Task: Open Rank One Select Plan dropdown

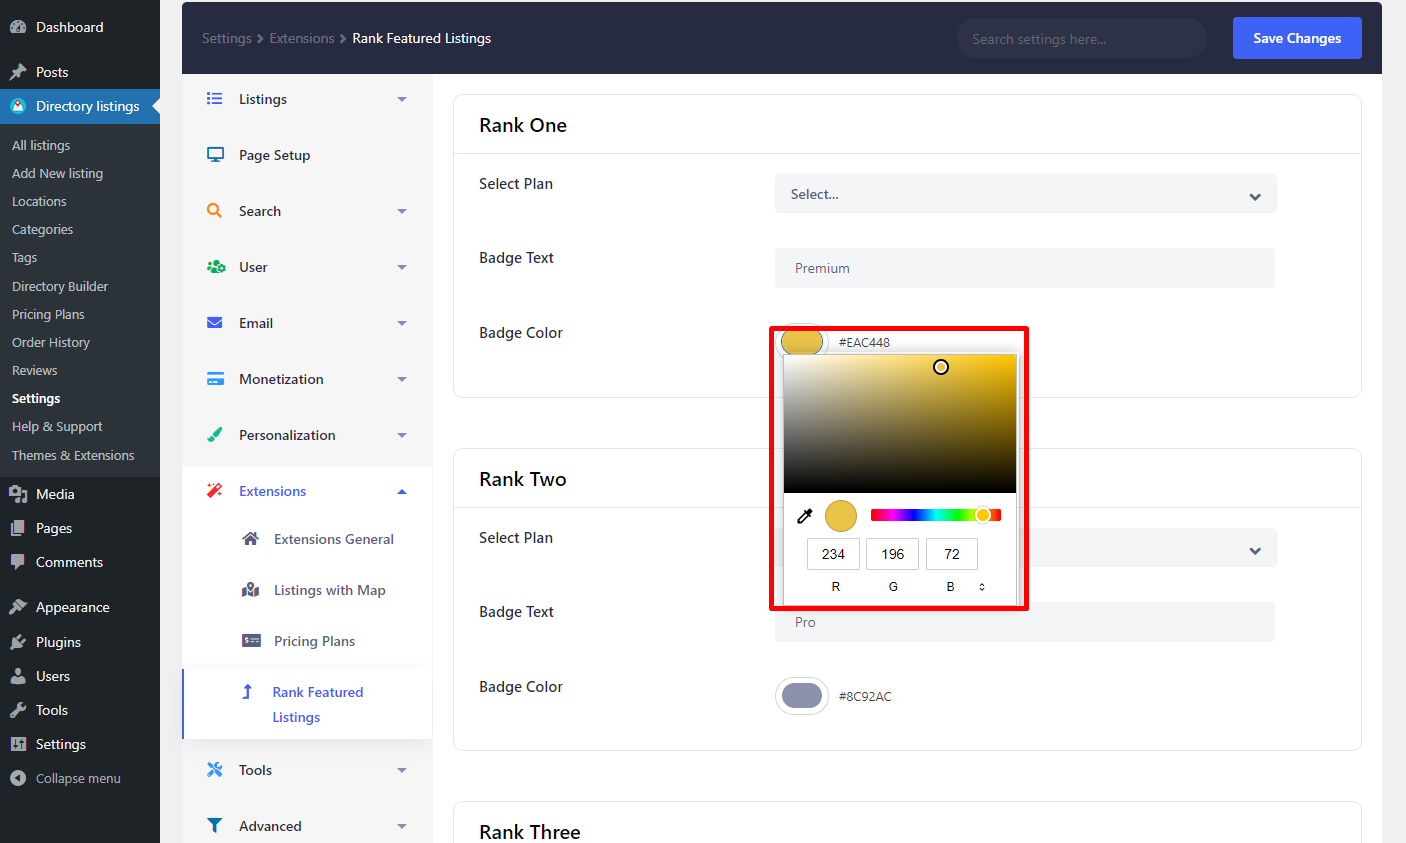Action: click(1026, 194)
